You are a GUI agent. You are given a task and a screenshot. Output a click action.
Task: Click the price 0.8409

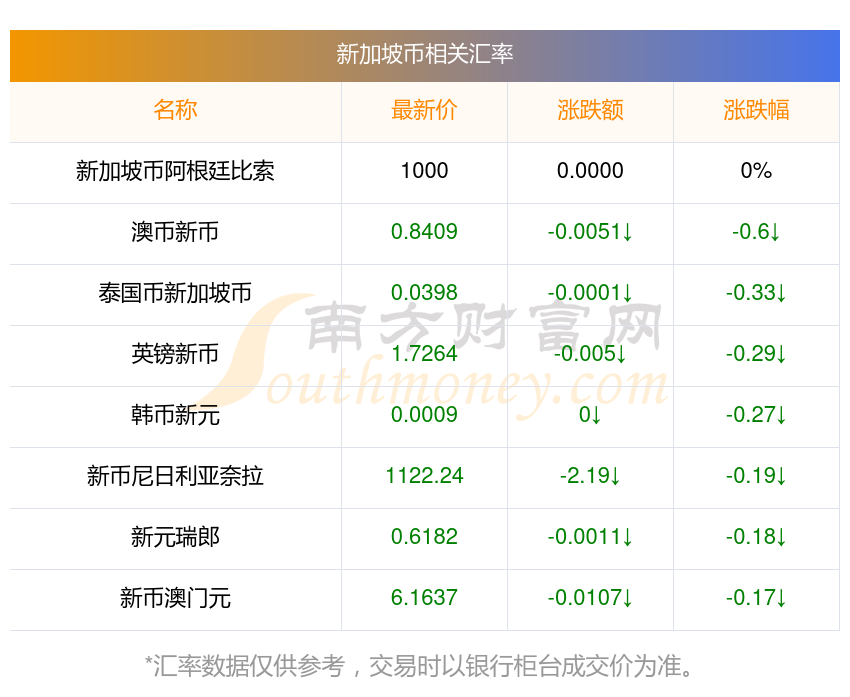[424, 232]
